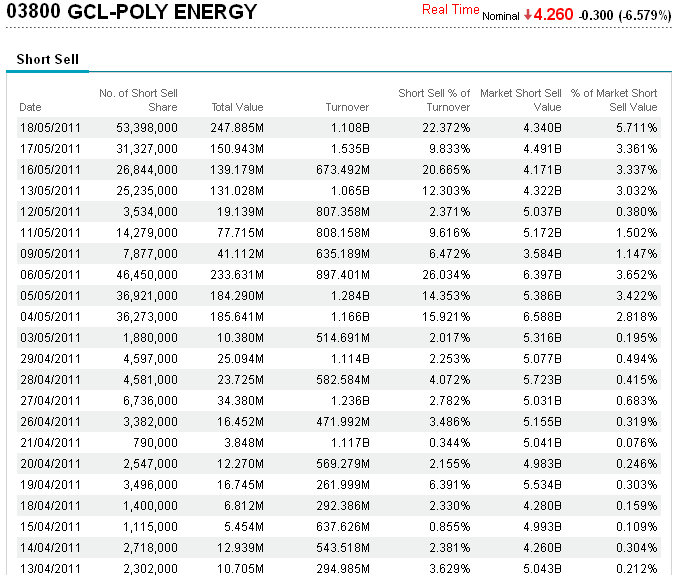Select the 03/05/2011 date cell
The width and height of the screenshot is (678, 575).
[x=50, y=338]
